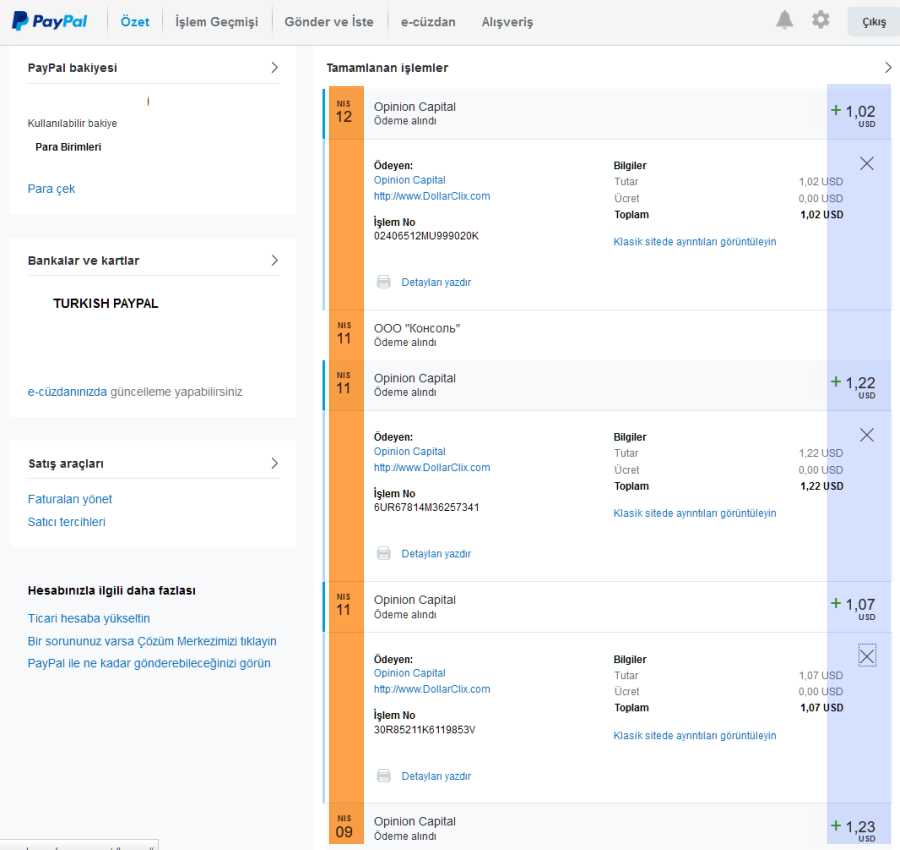View classic site details for 1,02 transaction

click(695, 242)
